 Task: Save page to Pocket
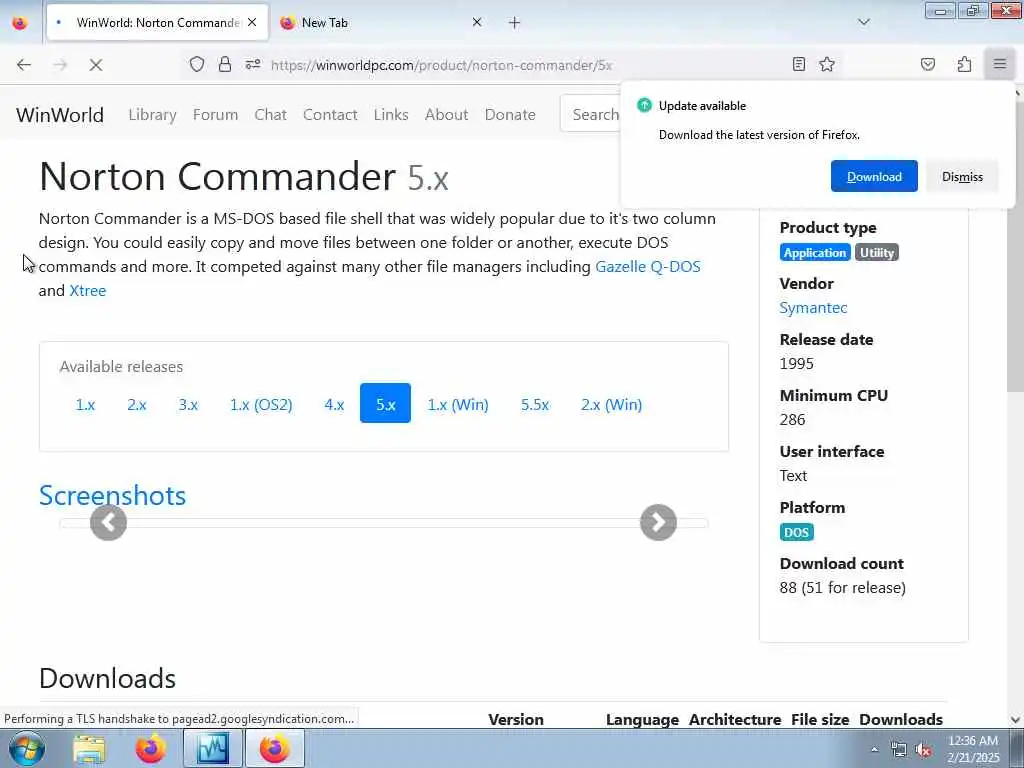click(928, 64)
